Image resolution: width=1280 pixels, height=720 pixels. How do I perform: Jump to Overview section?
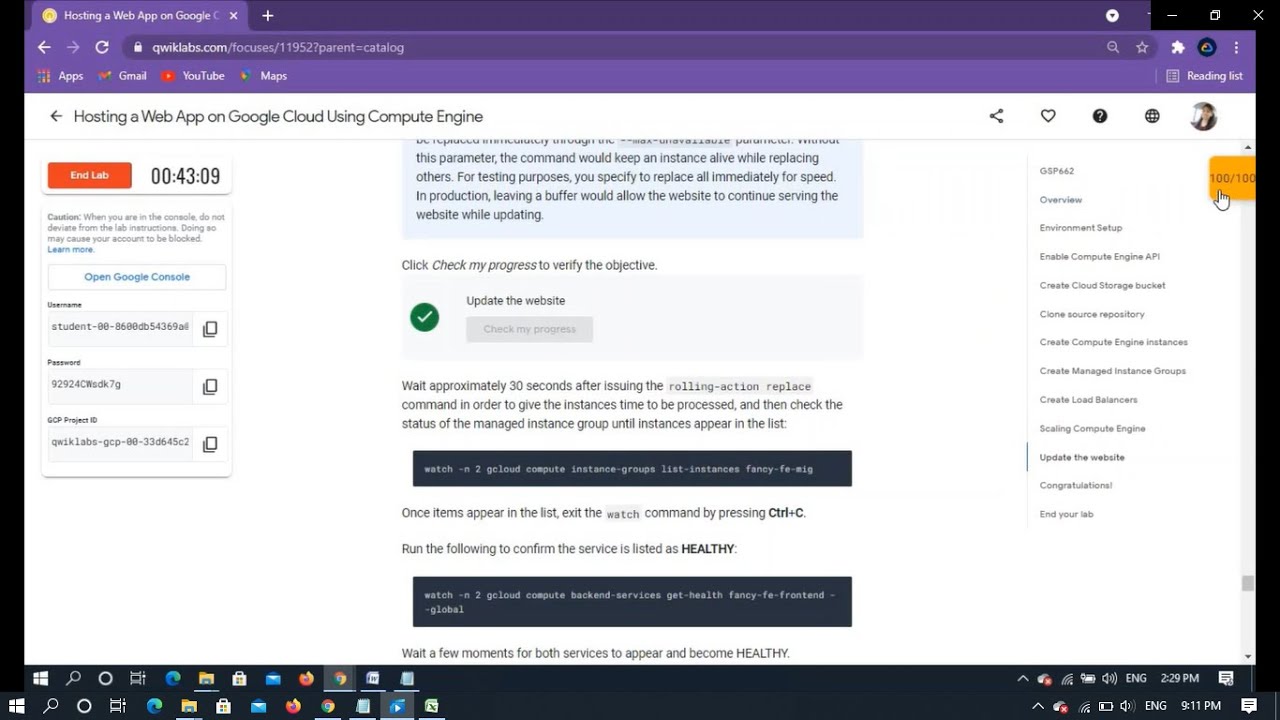pos(1060,200)
